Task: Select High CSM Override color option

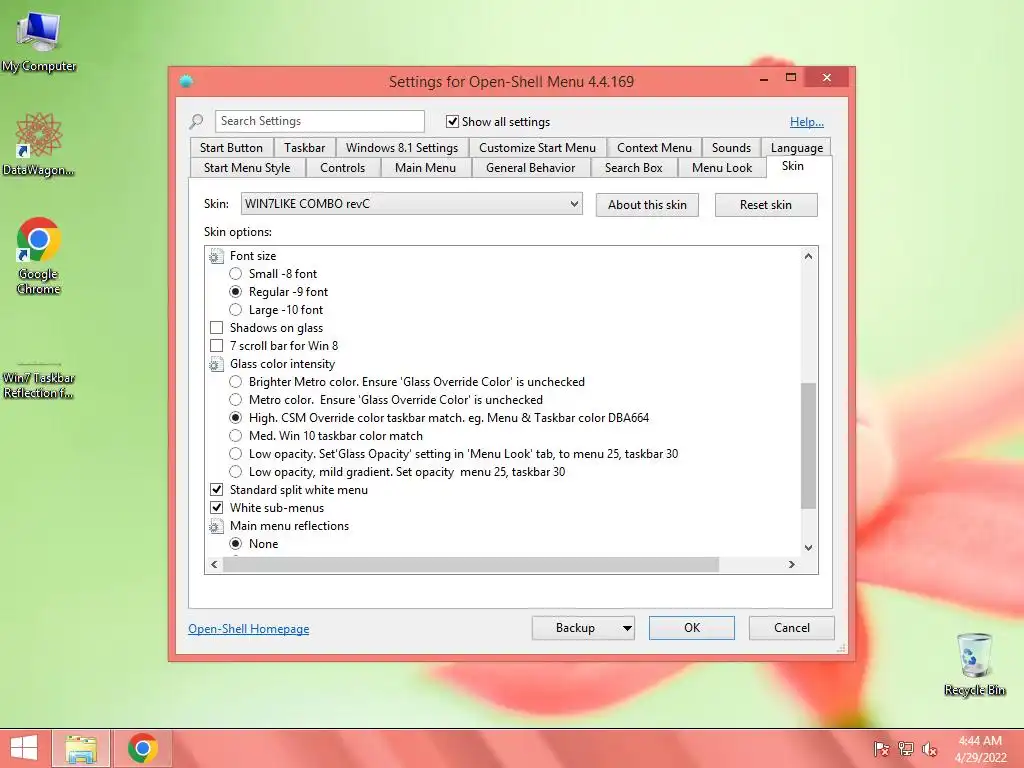Action: 236,418
